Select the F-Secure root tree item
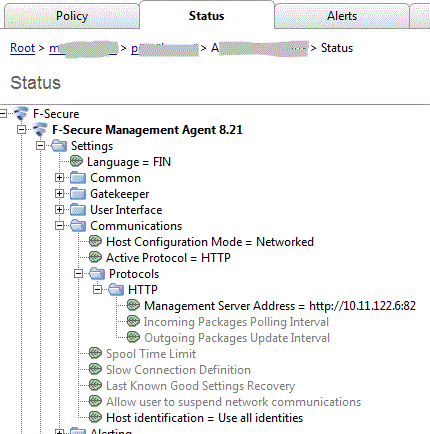430x434 pixels. [x=56, y=114]
